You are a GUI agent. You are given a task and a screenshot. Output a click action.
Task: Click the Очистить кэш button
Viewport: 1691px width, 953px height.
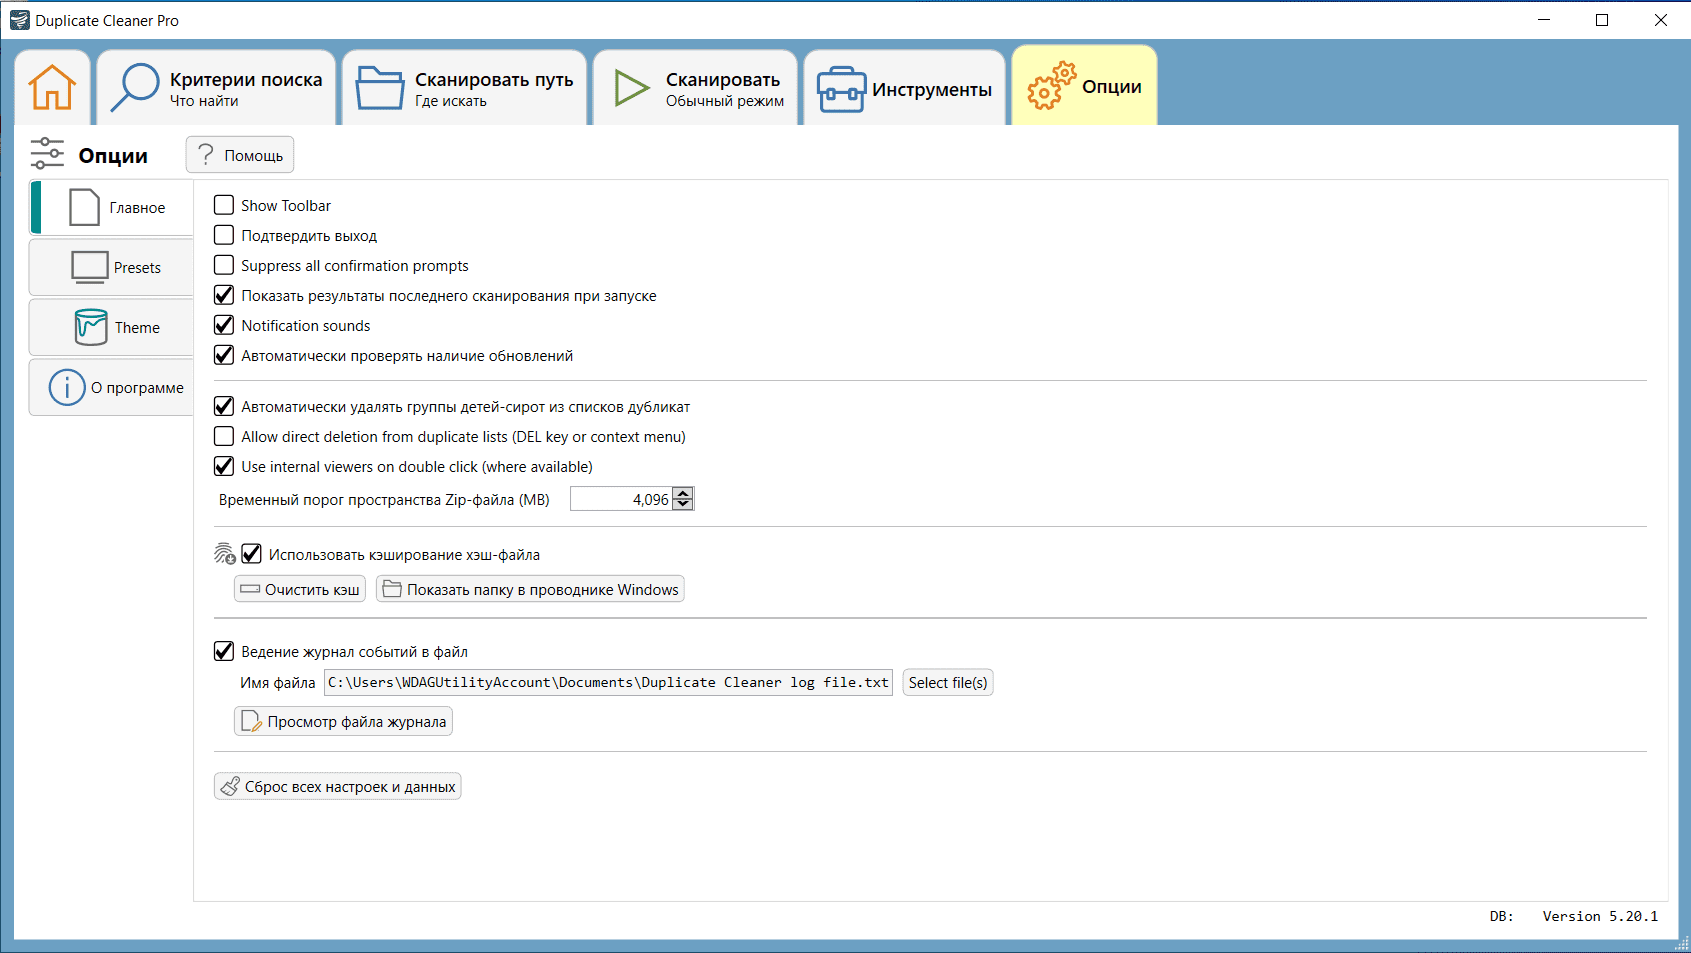click(300, 589)
